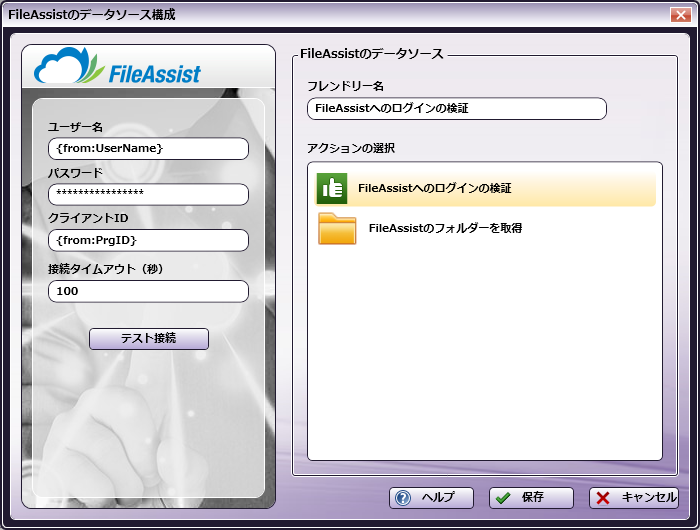The image size is (700, 530).
Task: Click the 接続タイムアウト（秒） label
Action: tap(106, 269)
